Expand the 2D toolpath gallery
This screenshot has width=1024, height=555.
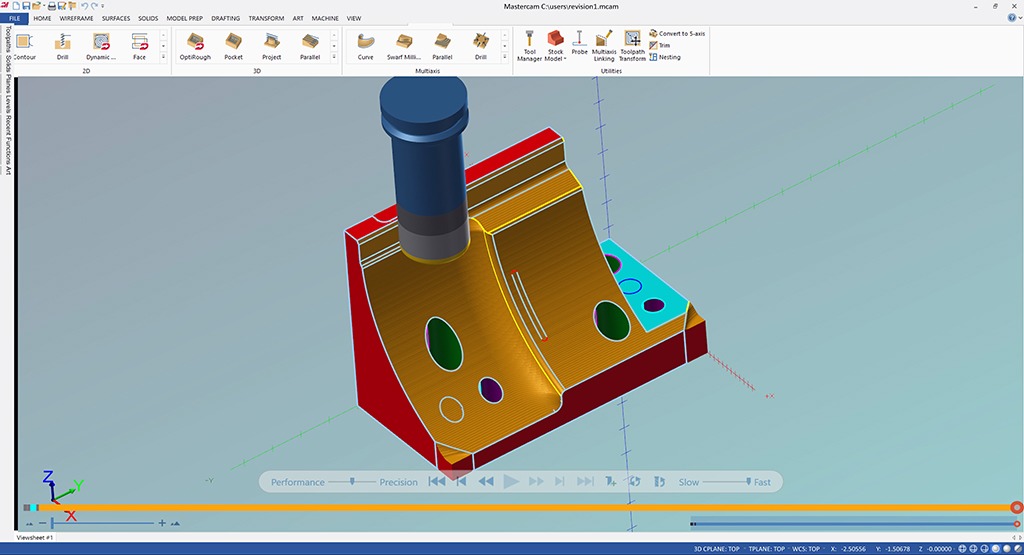coord(163,57)
